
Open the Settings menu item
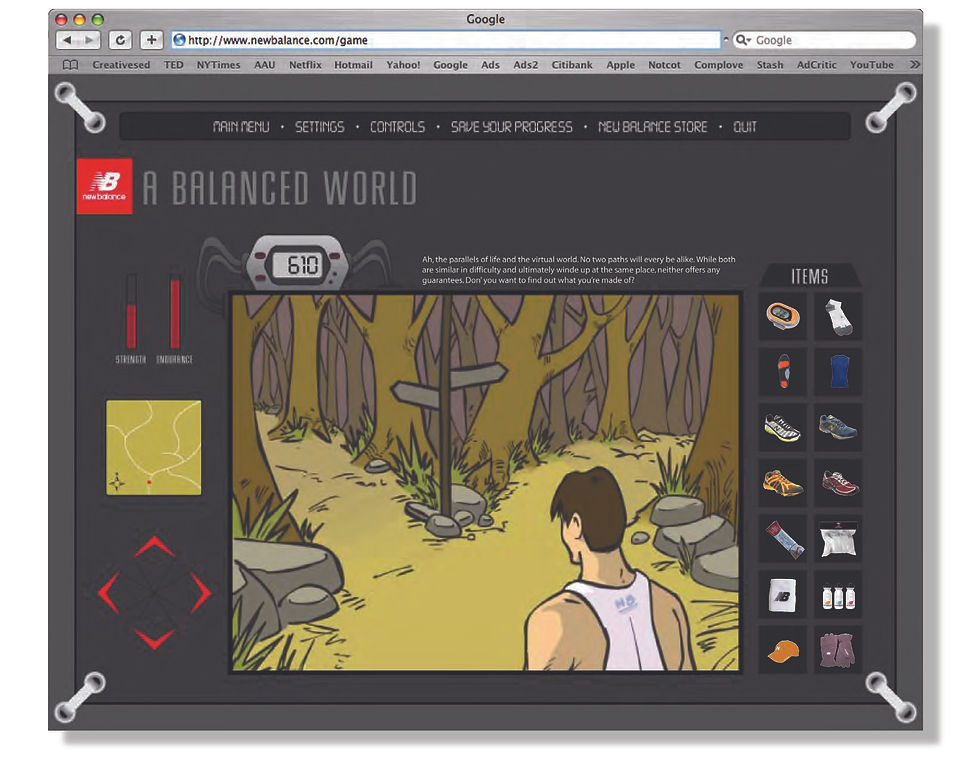(x=319, y=127)
